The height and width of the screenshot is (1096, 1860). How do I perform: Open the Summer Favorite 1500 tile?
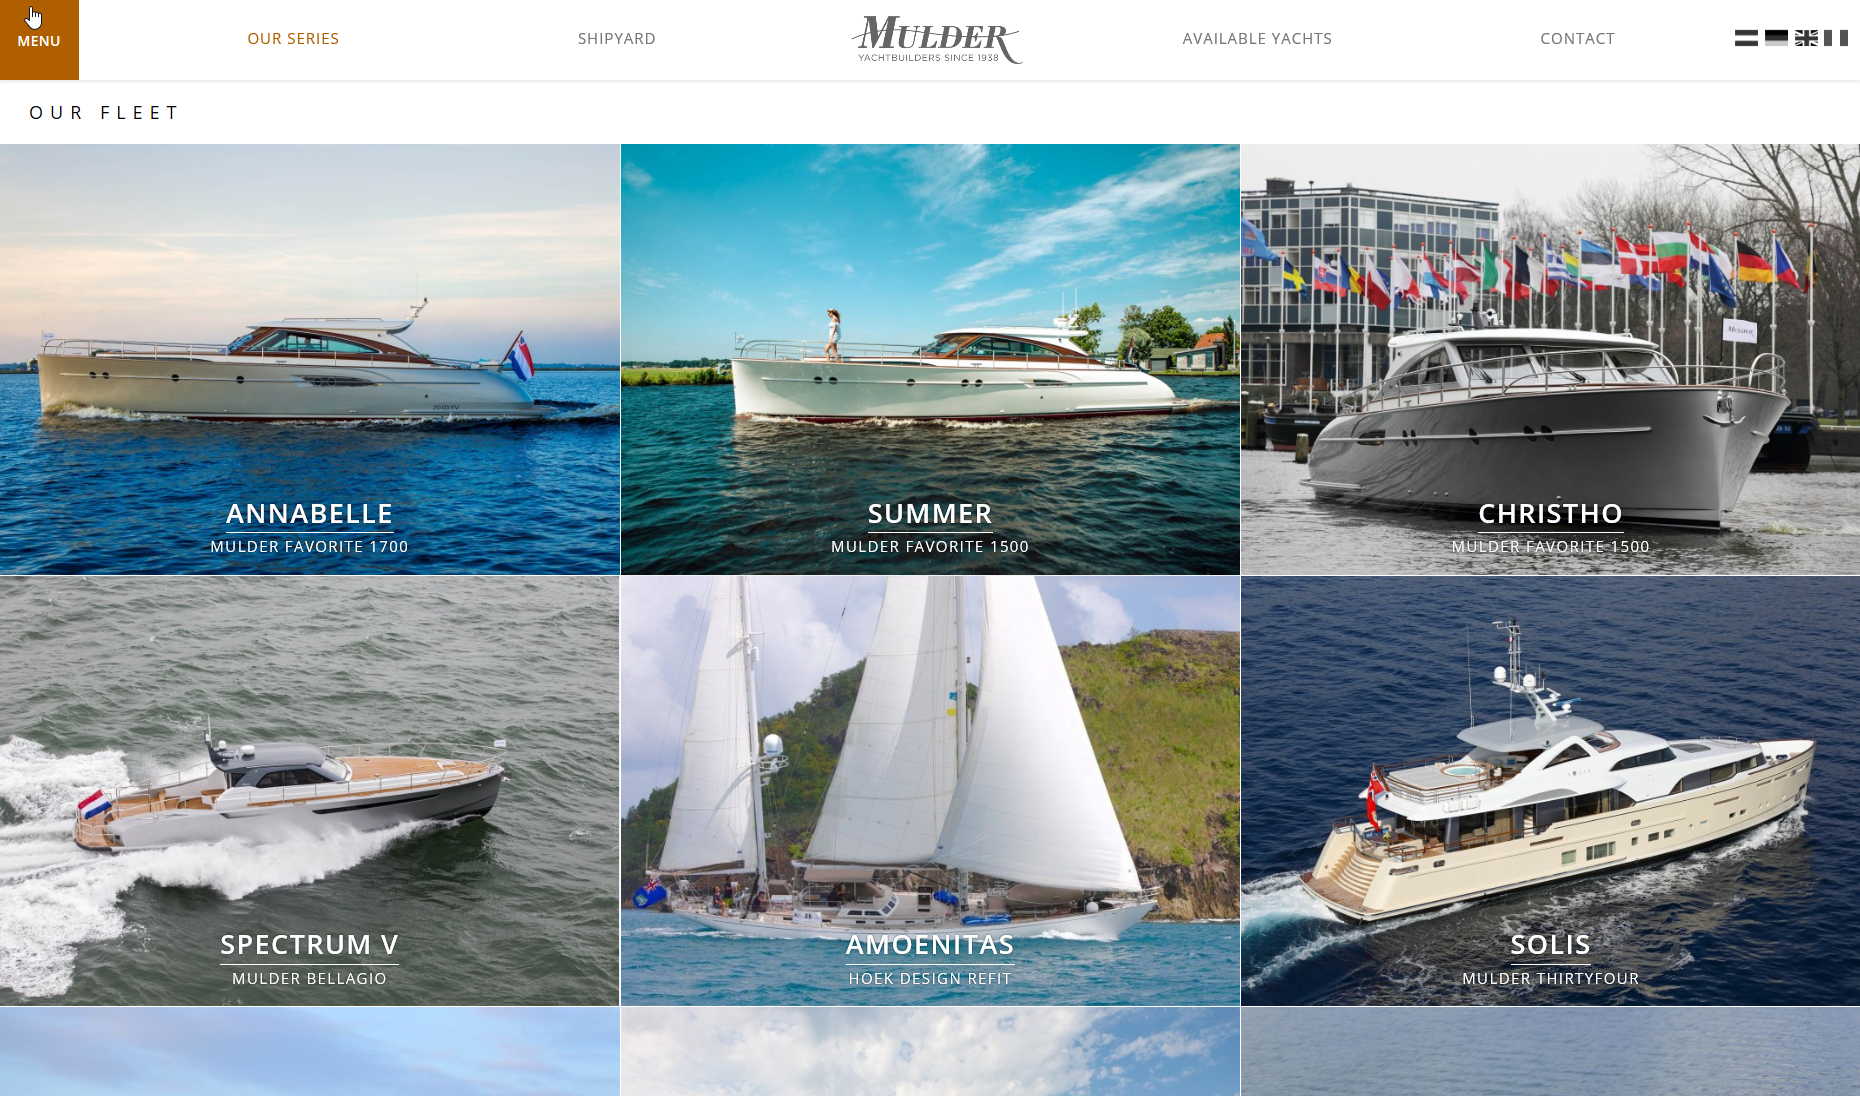click(x=930, y=359)
